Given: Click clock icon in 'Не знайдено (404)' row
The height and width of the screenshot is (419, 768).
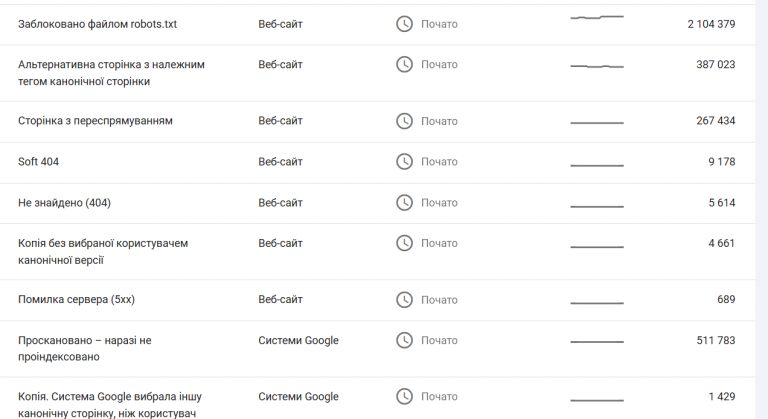Looking at the screenshot, I should point(404,203).
